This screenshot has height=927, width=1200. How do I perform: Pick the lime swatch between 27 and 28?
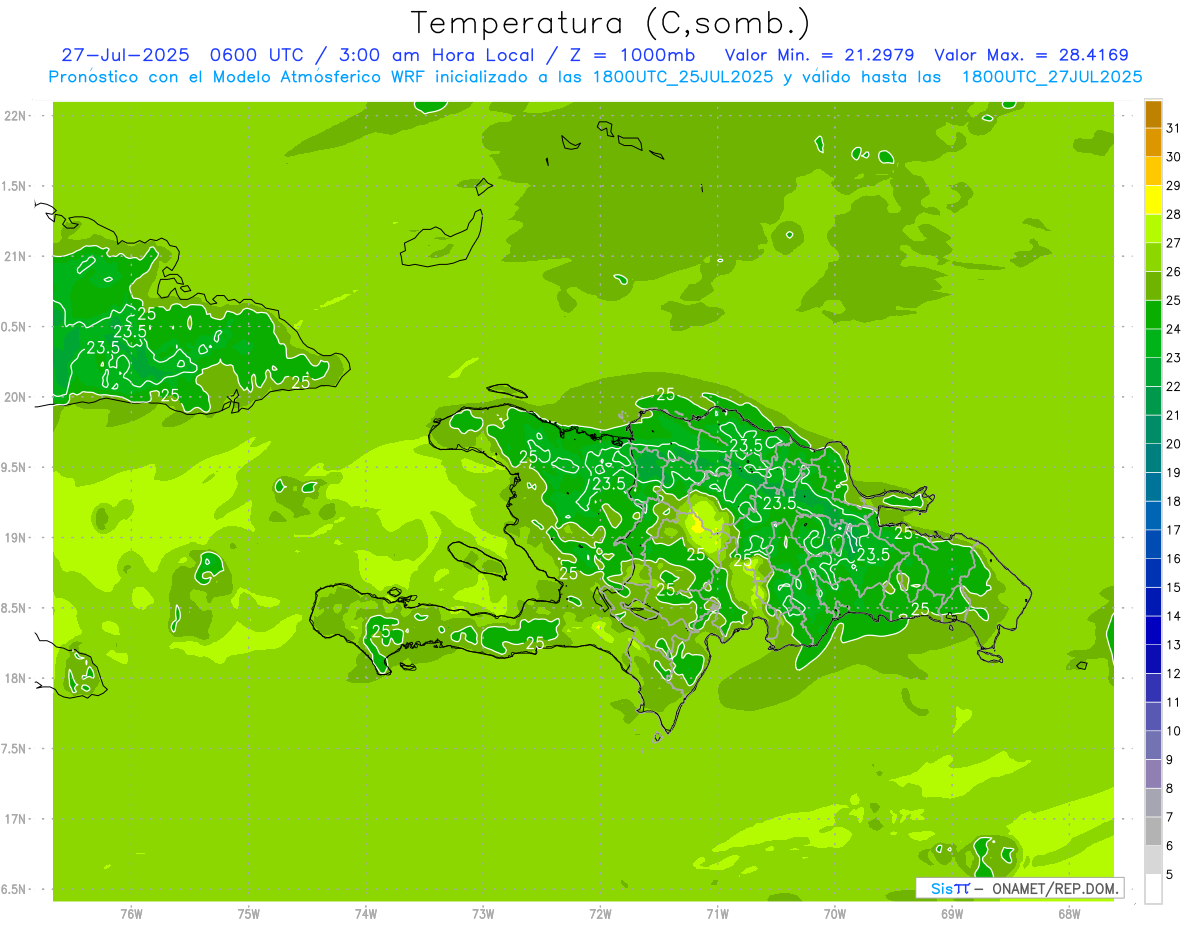coord(1153,229)
